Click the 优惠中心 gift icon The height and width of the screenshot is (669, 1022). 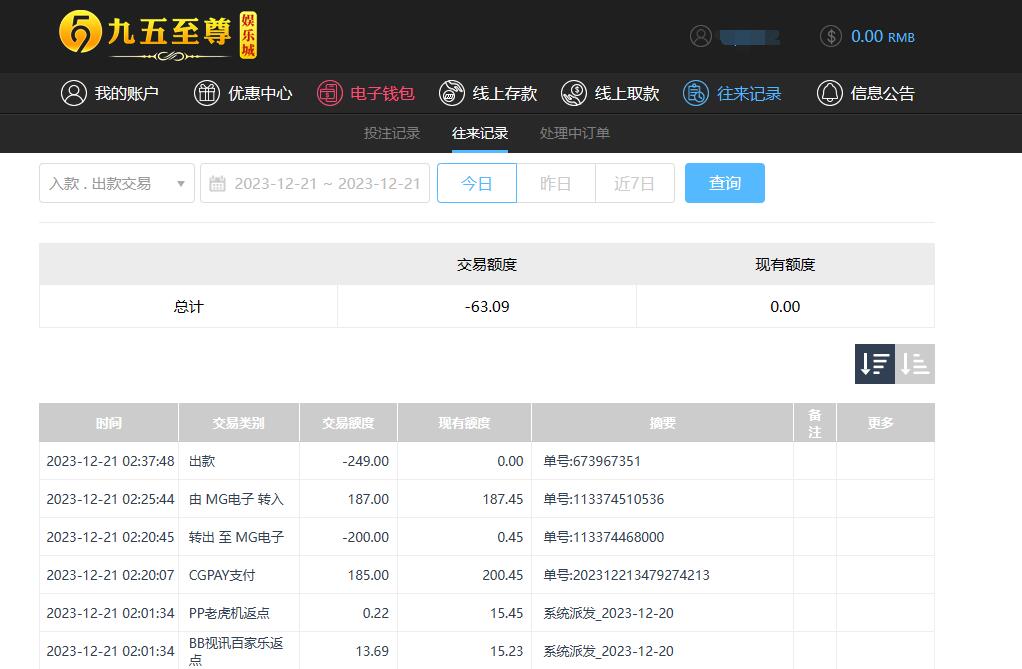coord(207,93)
